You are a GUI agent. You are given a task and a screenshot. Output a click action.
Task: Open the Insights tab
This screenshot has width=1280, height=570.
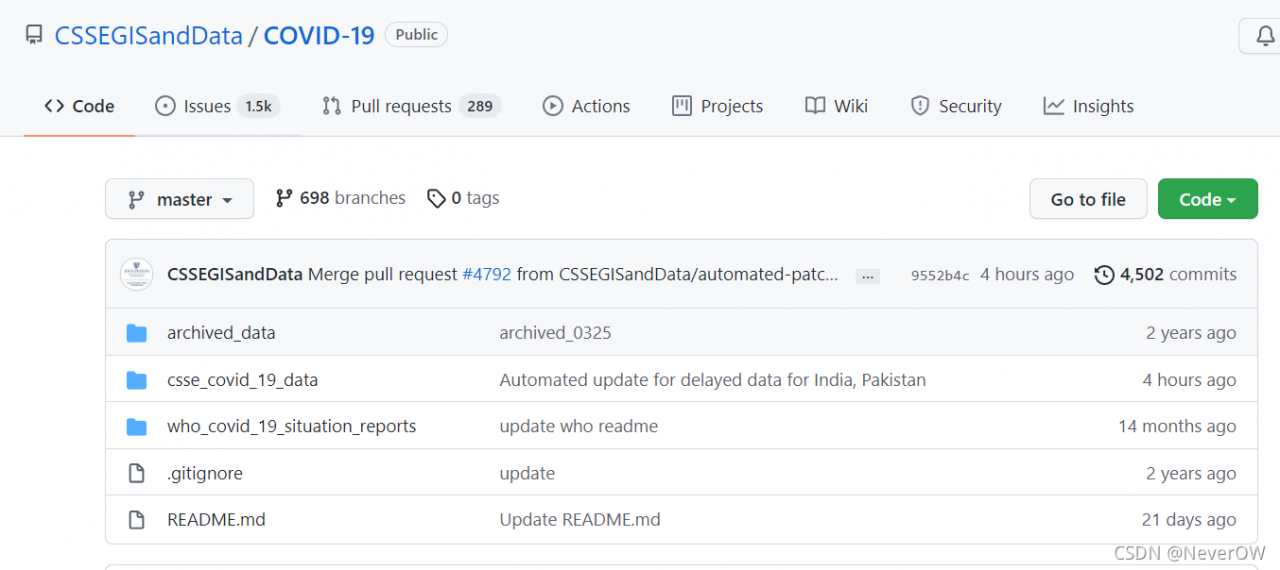click(x=1089, y=106)
